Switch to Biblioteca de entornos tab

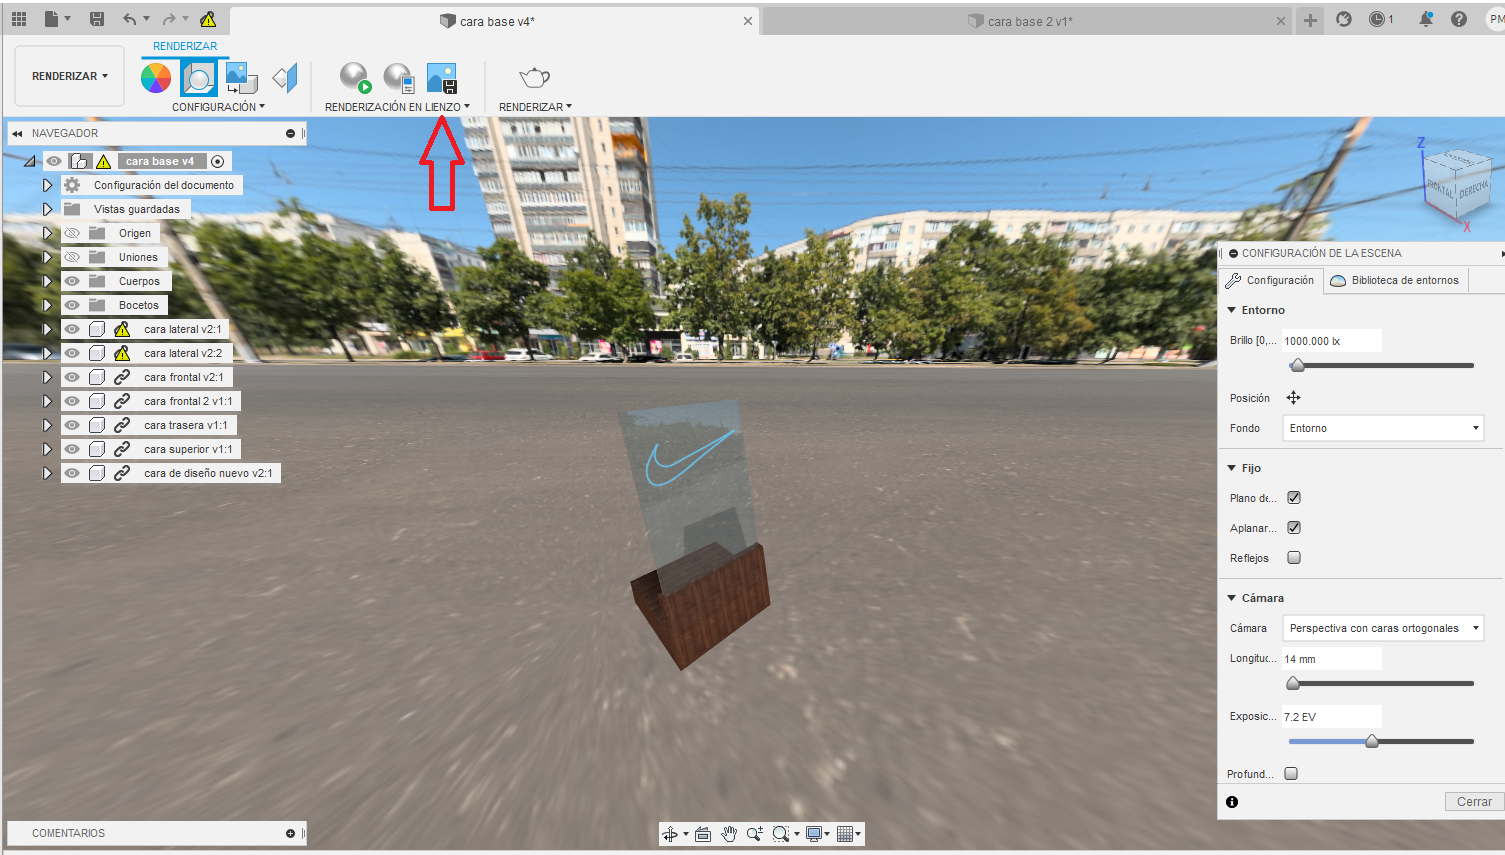click(1395, 280)
